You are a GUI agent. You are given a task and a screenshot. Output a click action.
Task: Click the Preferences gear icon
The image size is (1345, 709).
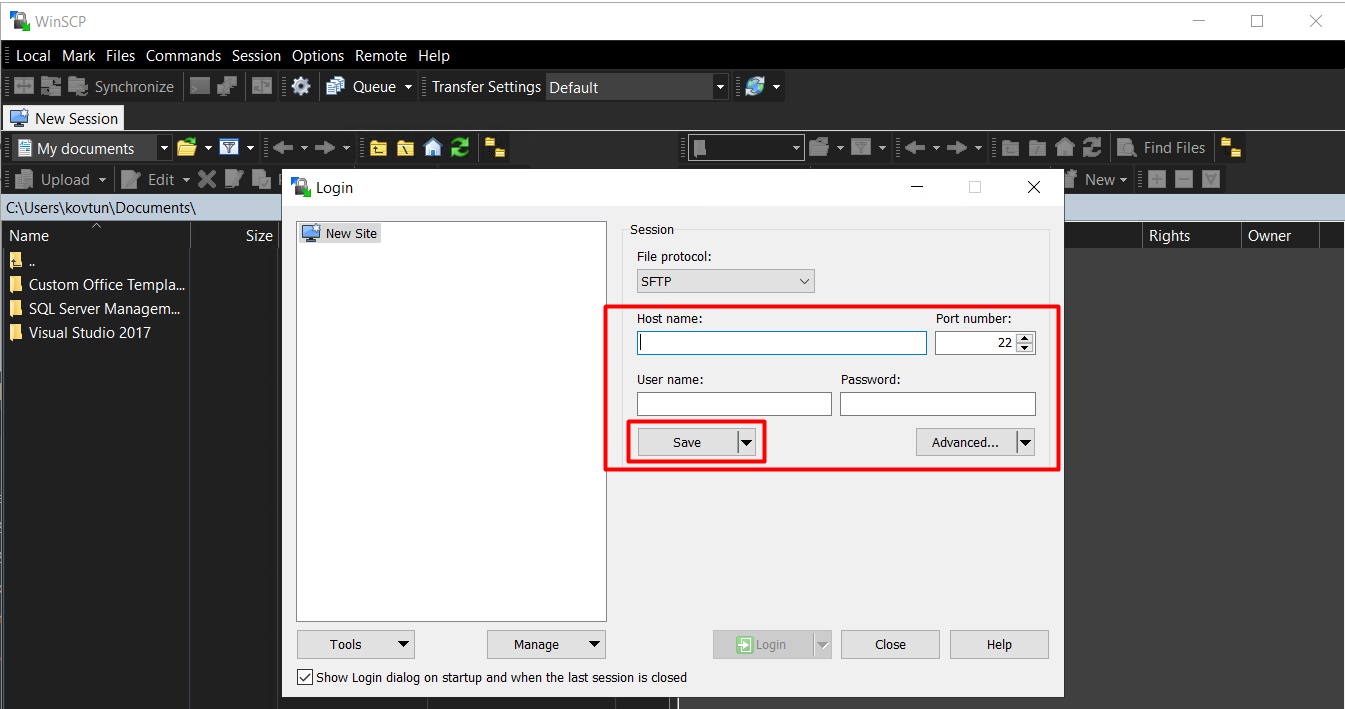[301, 87]
